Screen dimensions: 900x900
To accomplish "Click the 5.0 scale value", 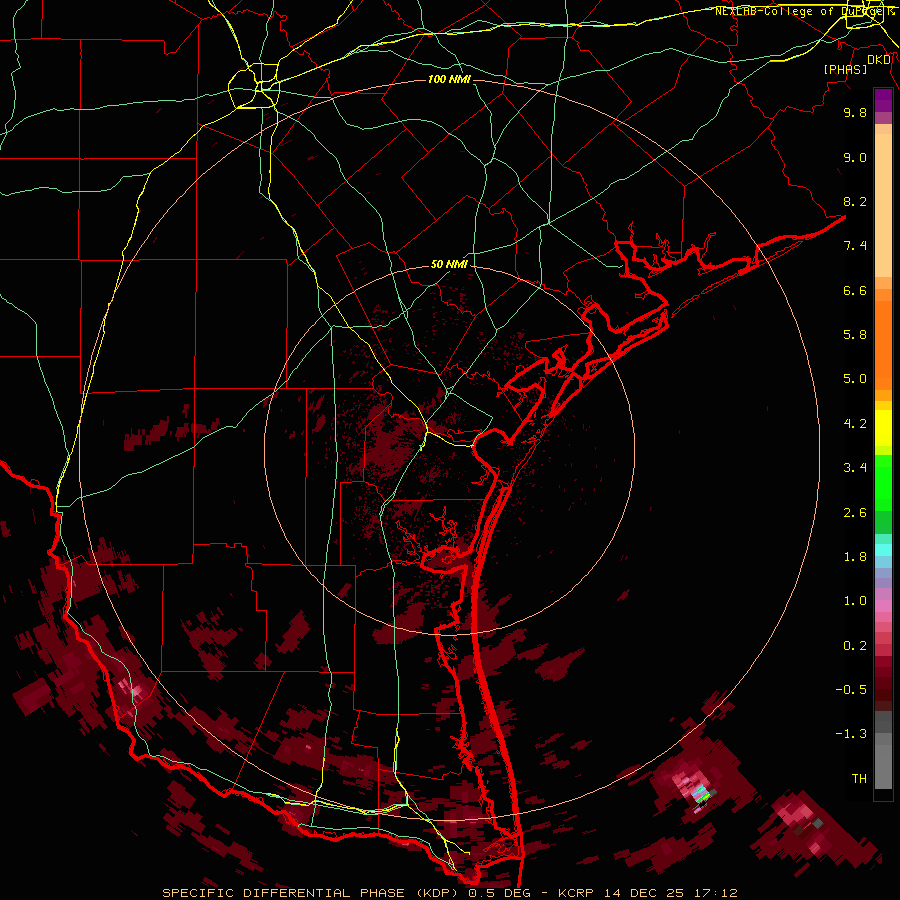I will pyautogui.click(x=855, y=379).
